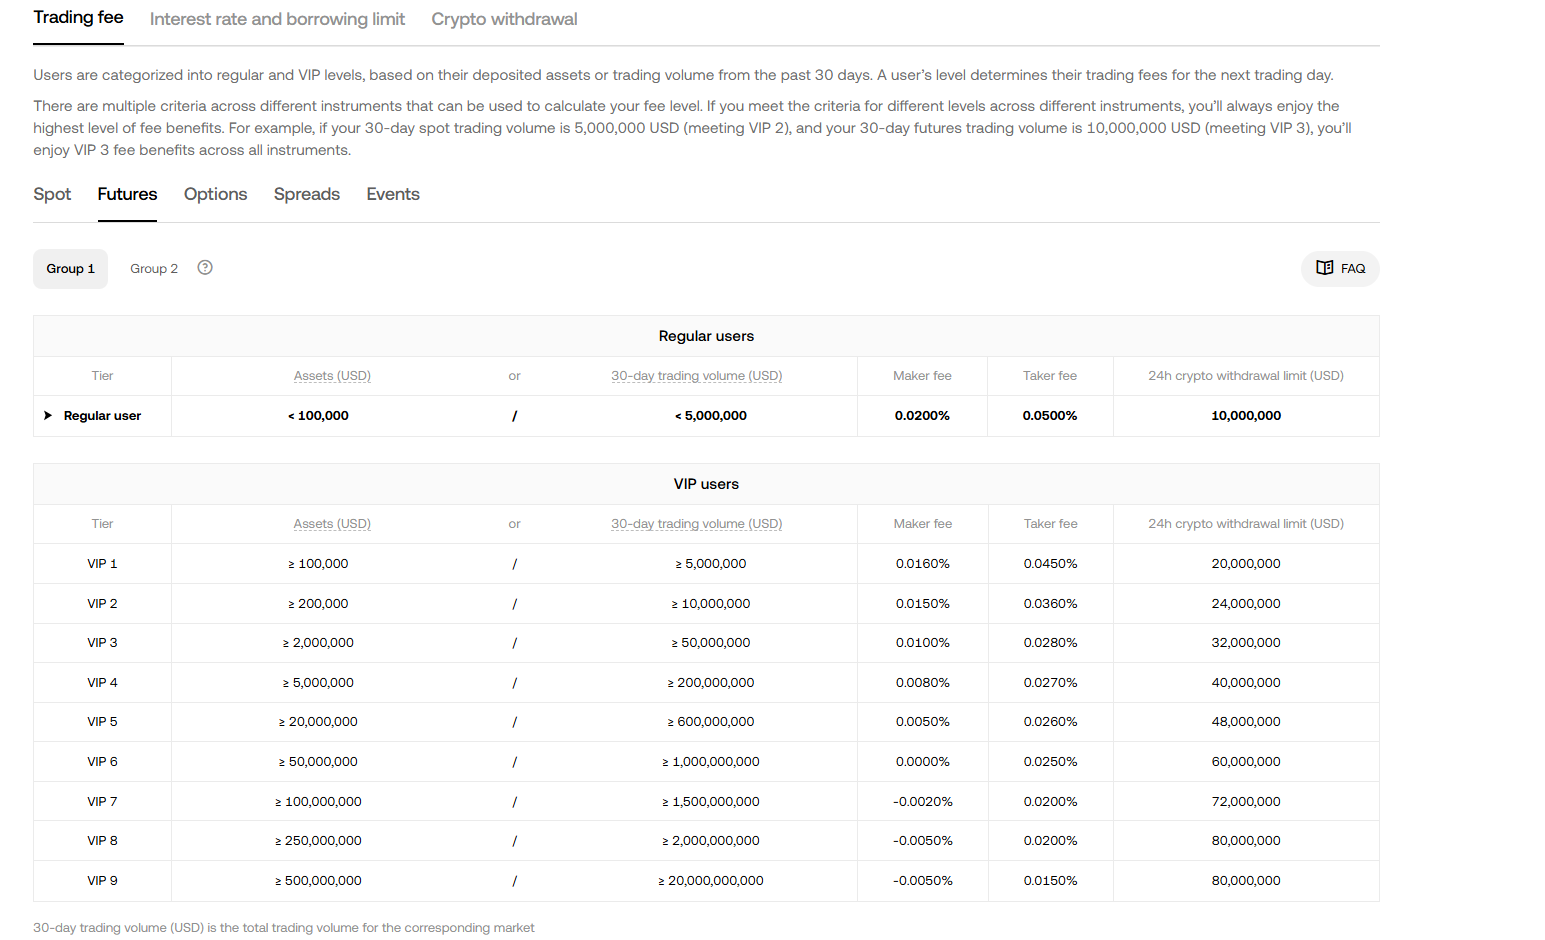
Task: Open the Crypto withdrawal tab
Action: [x=504, y=19]
